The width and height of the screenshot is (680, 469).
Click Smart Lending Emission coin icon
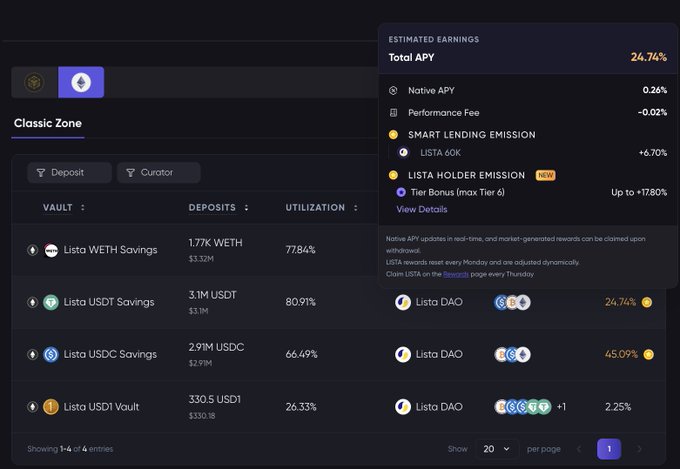[x=393, y=134]
